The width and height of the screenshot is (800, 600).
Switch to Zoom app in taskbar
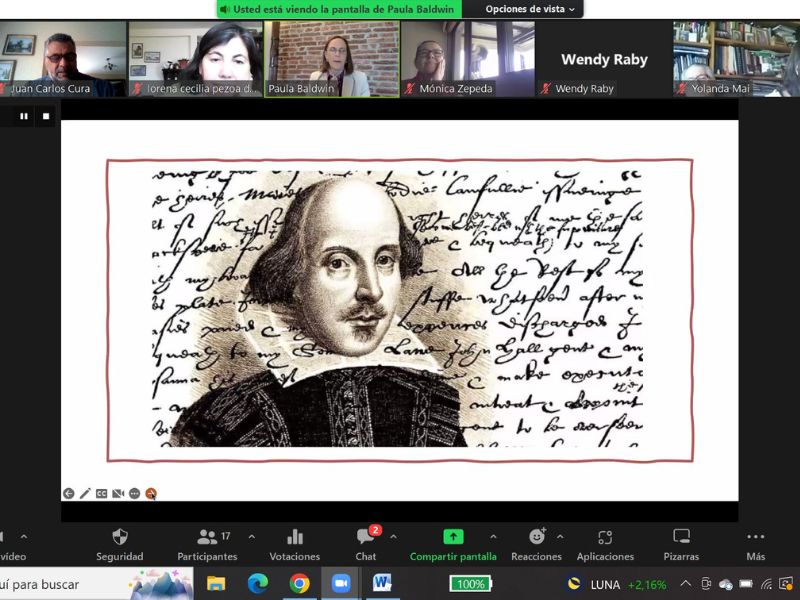coord(341,583)
